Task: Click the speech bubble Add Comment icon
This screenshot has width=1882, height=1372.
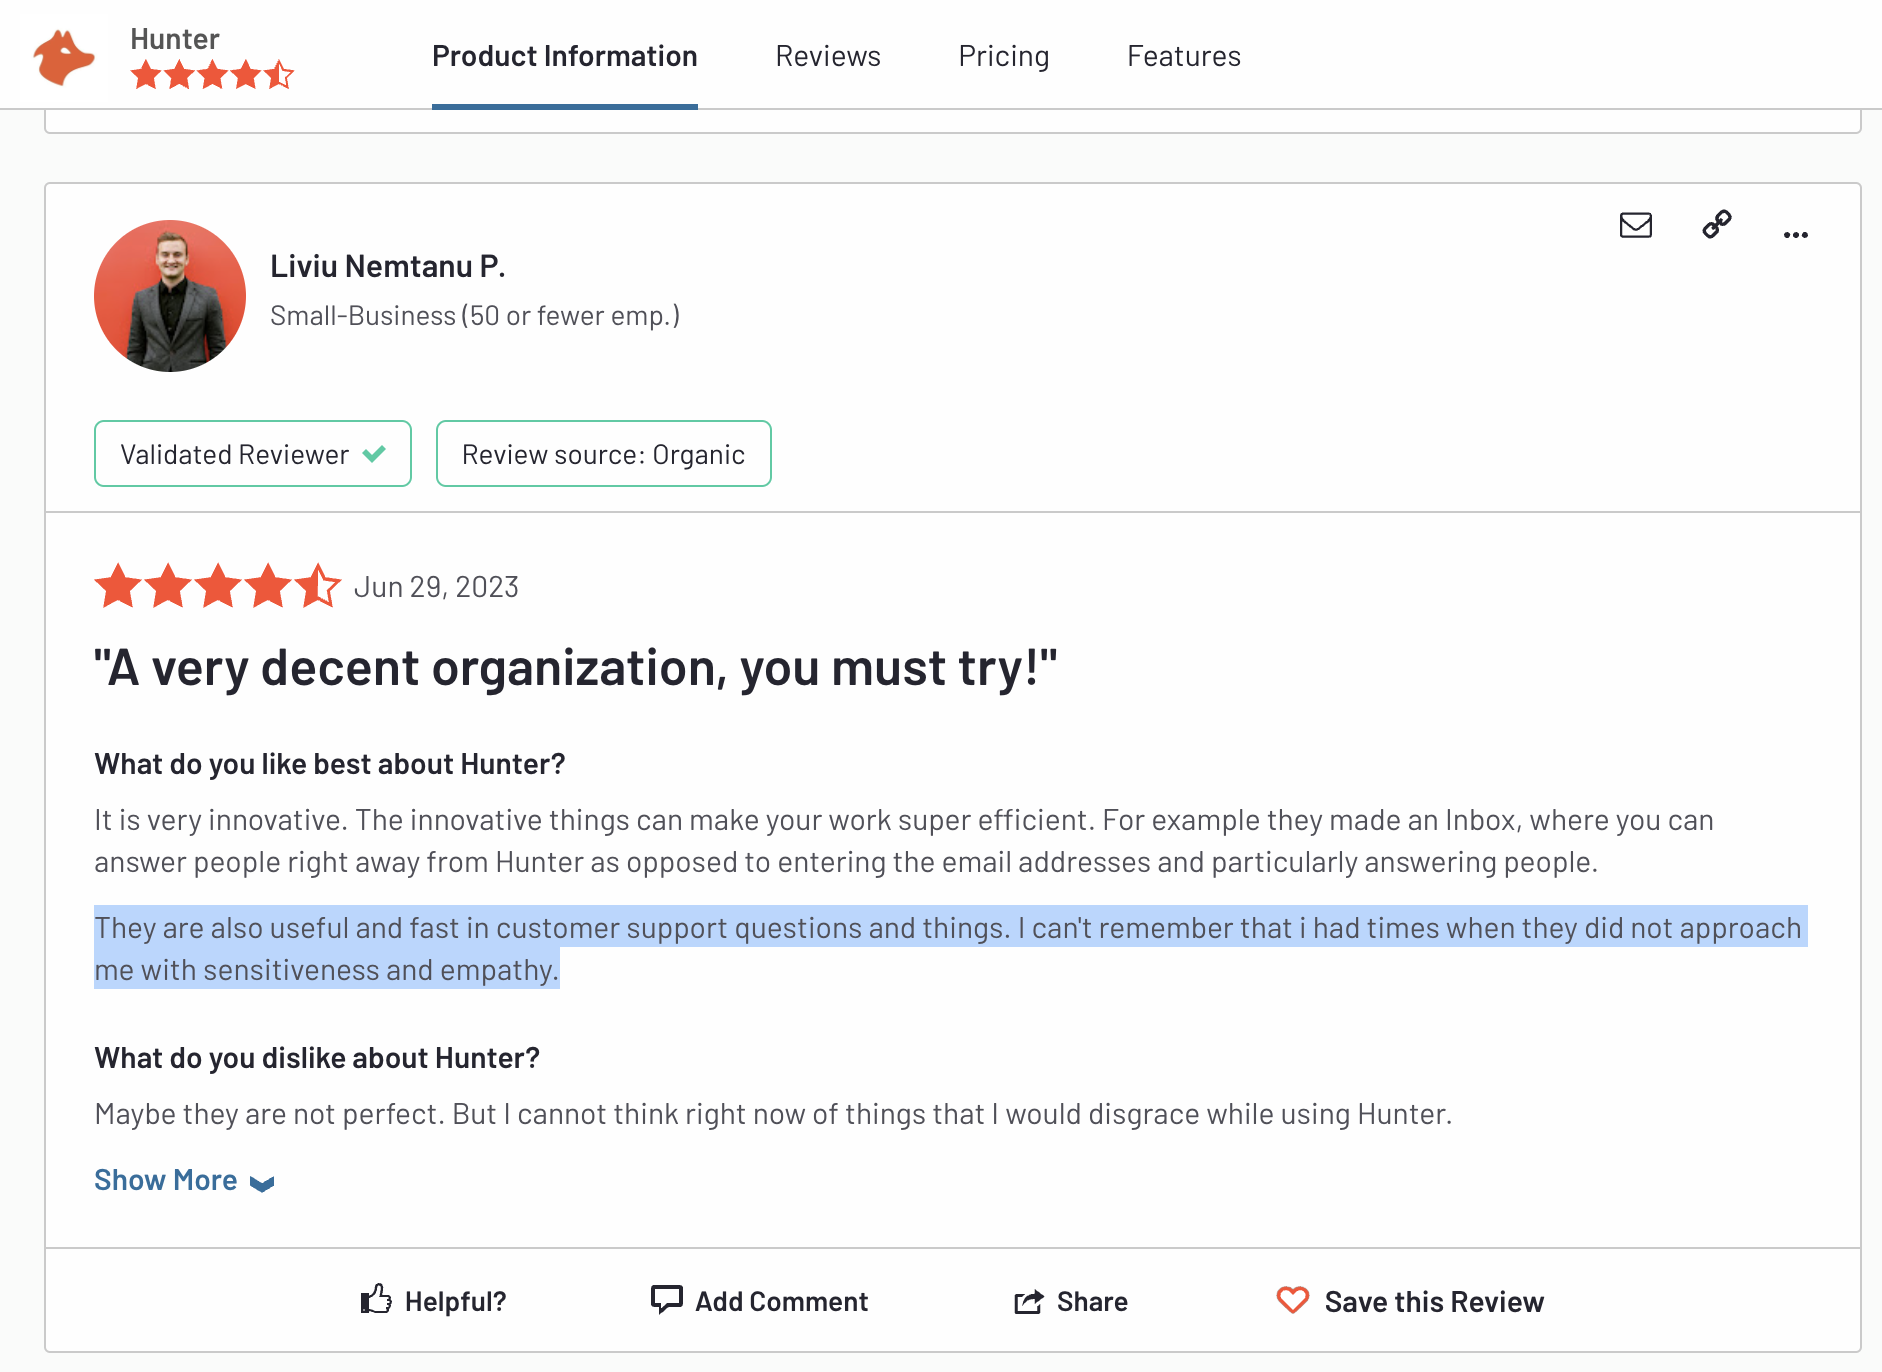Action: 666,1299
